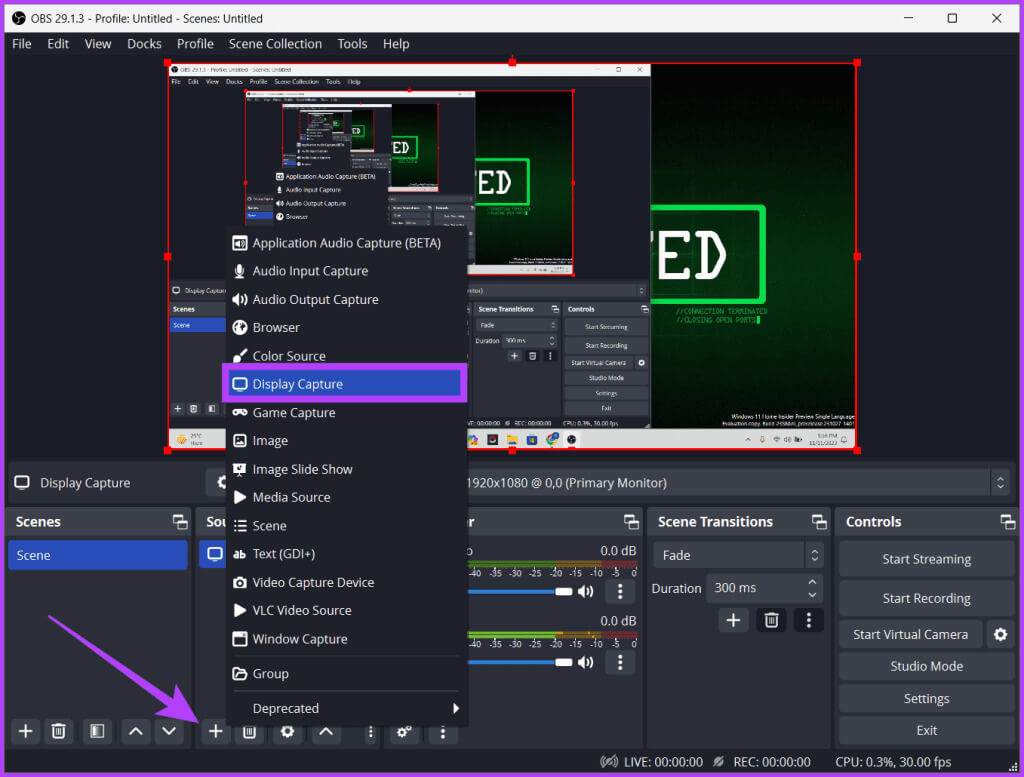Add a new scene with plus icon
Screen dimensions: 1024x777
coord(25,731)
